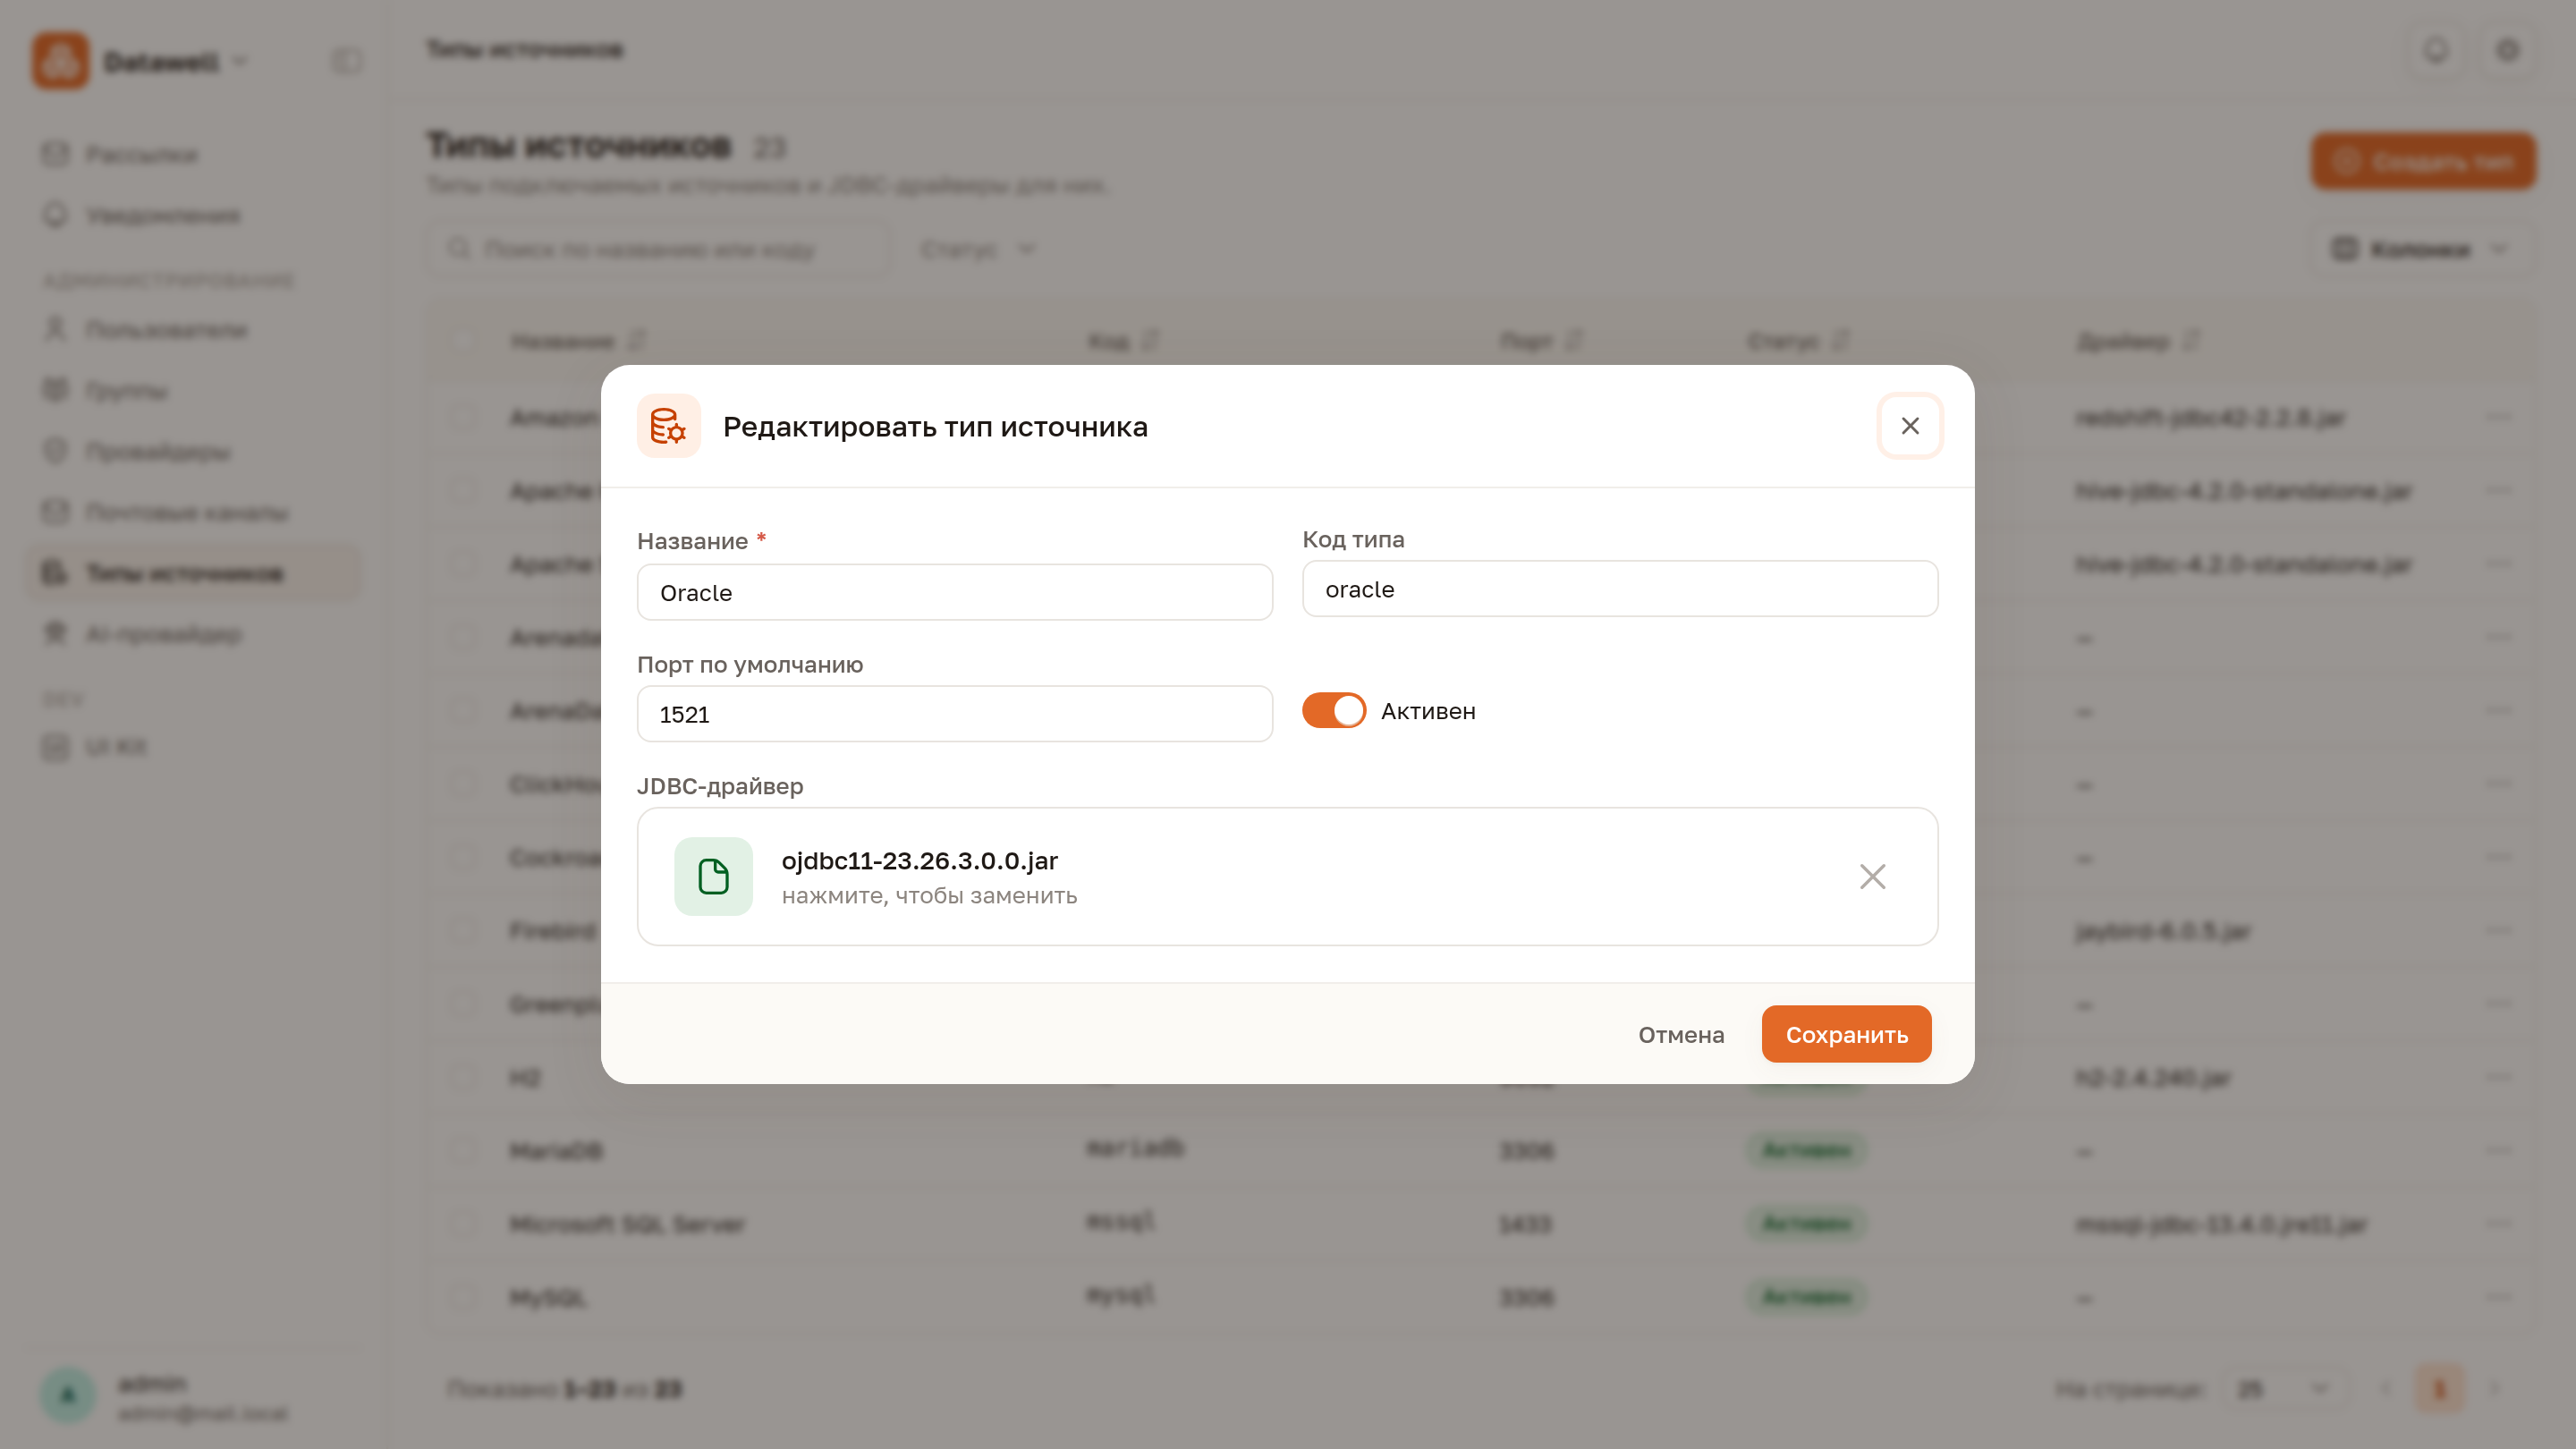Open UI Kit sidebar item
Image resolution: width=2576 pixels, height=1449 pixels.
[193, 747]
